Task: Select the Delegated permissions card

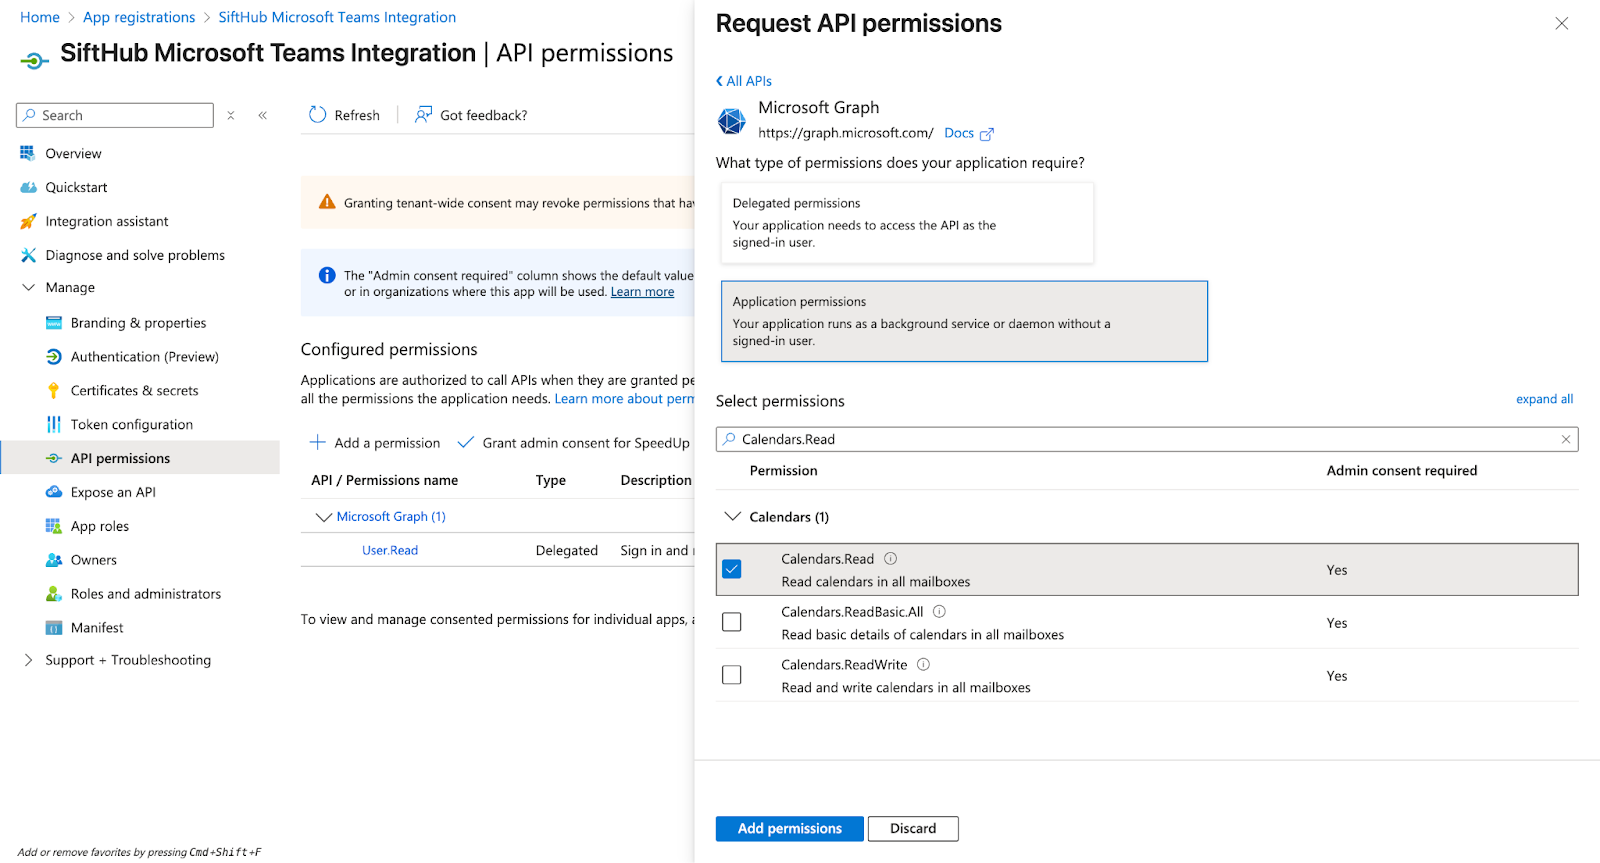Action: click(906, 223)
